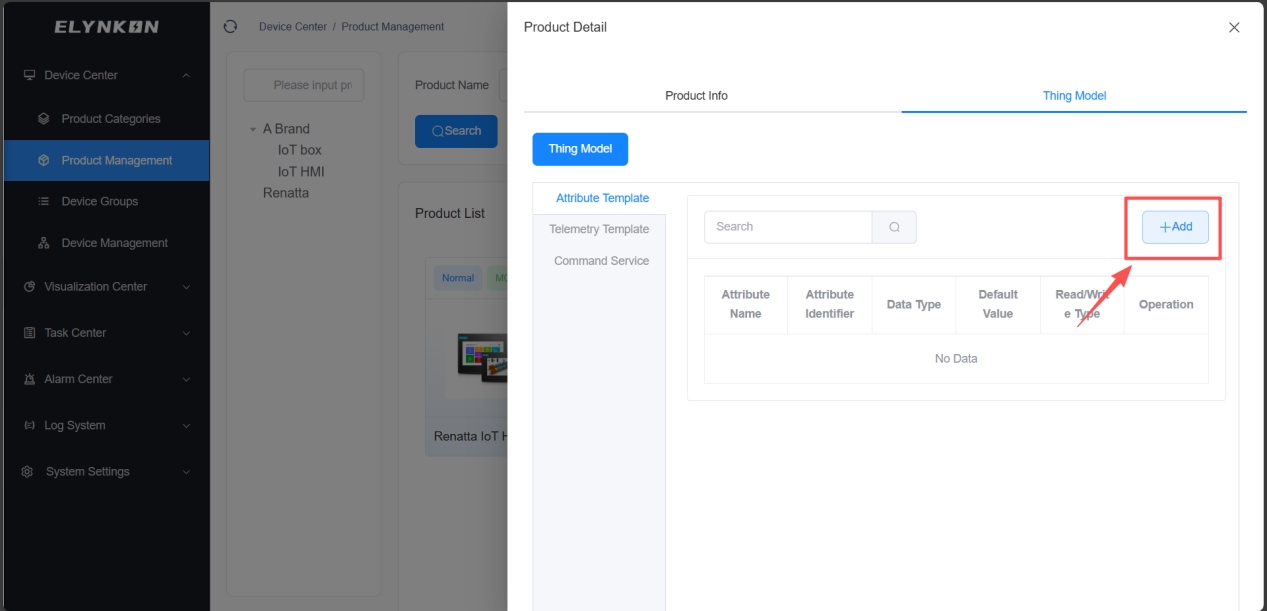
Task: Expand the System Settings menu
Action: [x=186, y=472]
